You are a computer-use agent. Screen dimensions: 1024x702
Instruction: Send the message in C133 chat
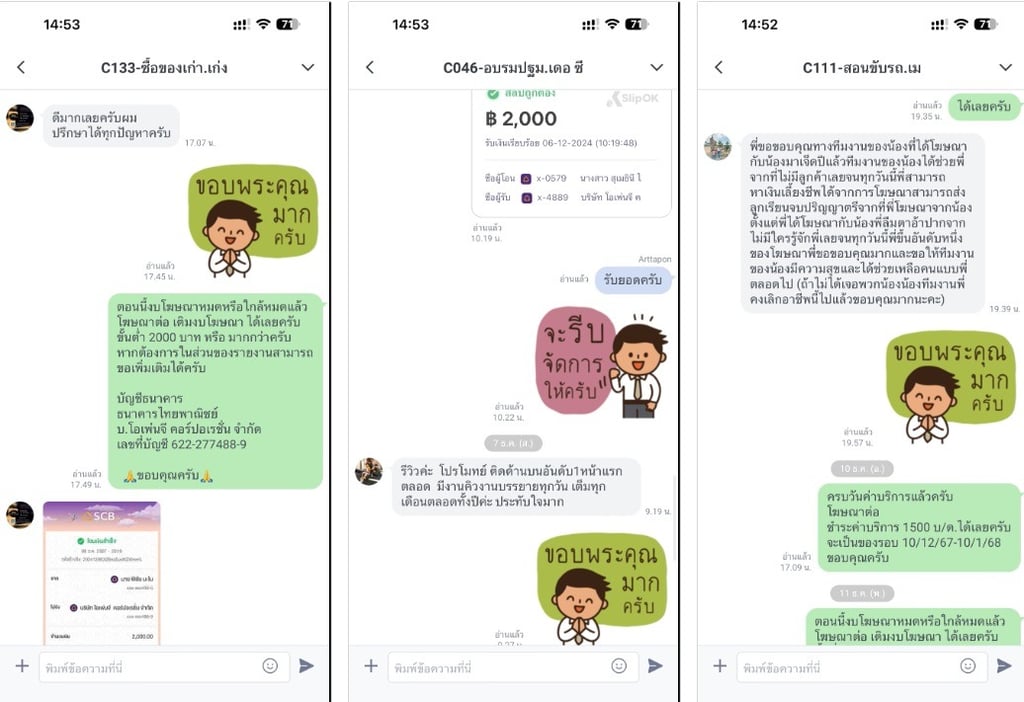[x=306, y=665]
